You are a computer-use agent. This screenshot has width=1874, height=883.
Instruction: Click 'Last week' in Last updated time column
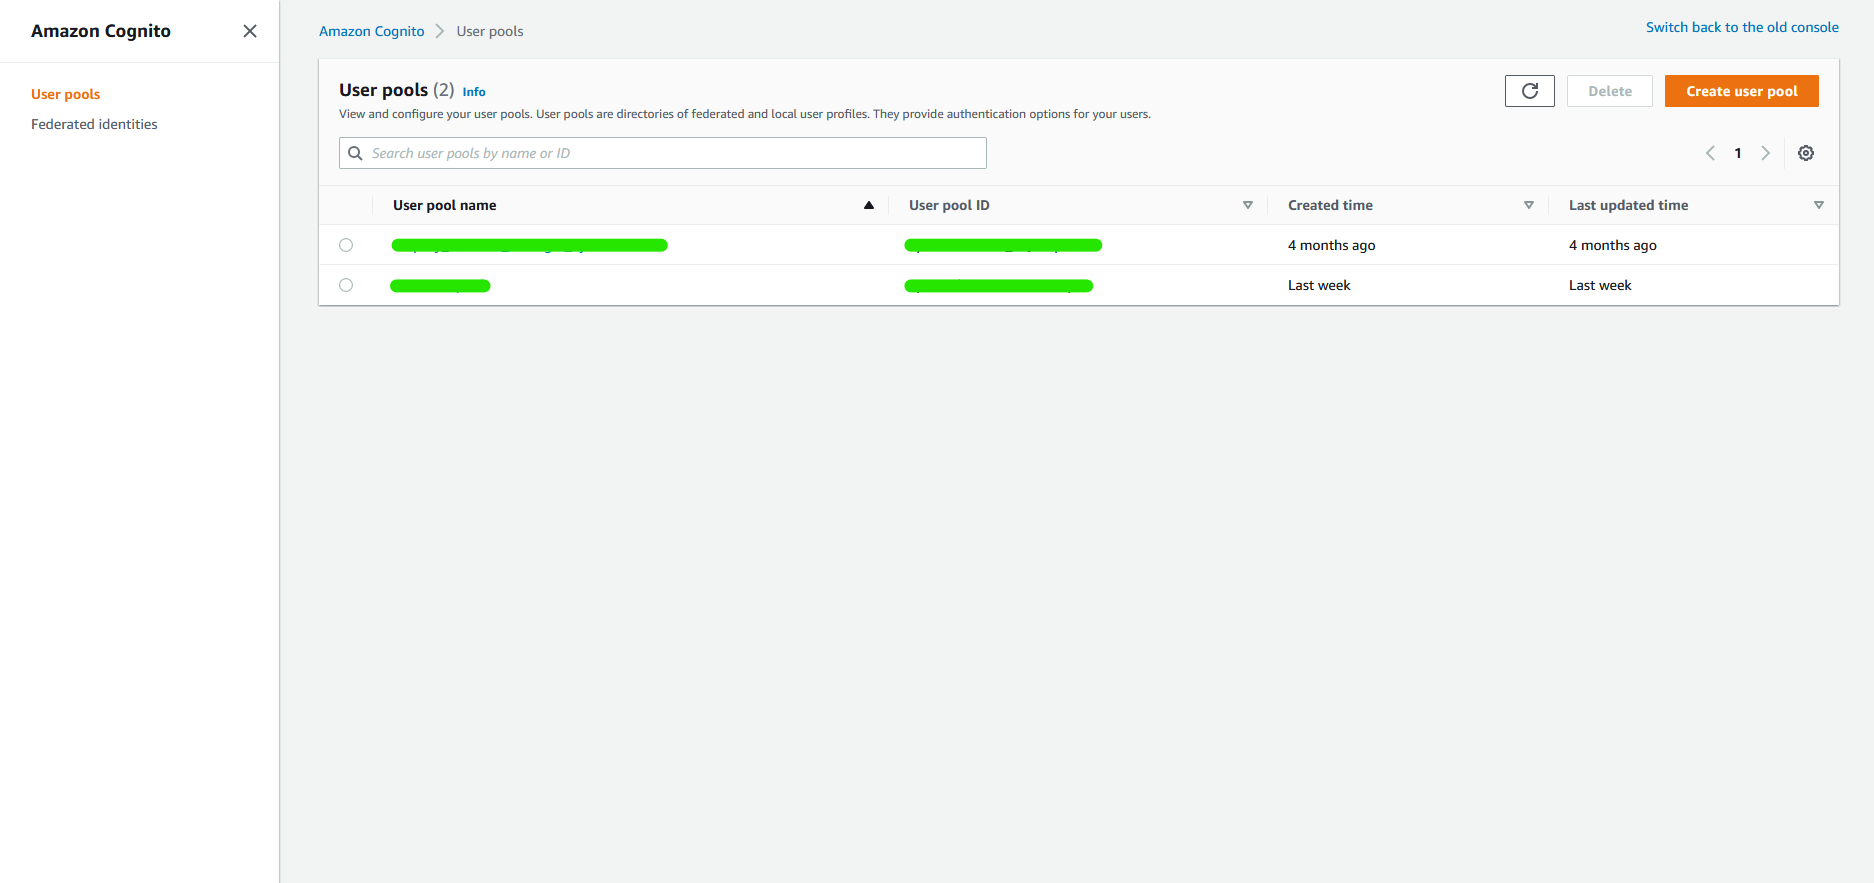[x=1599, y=285]
